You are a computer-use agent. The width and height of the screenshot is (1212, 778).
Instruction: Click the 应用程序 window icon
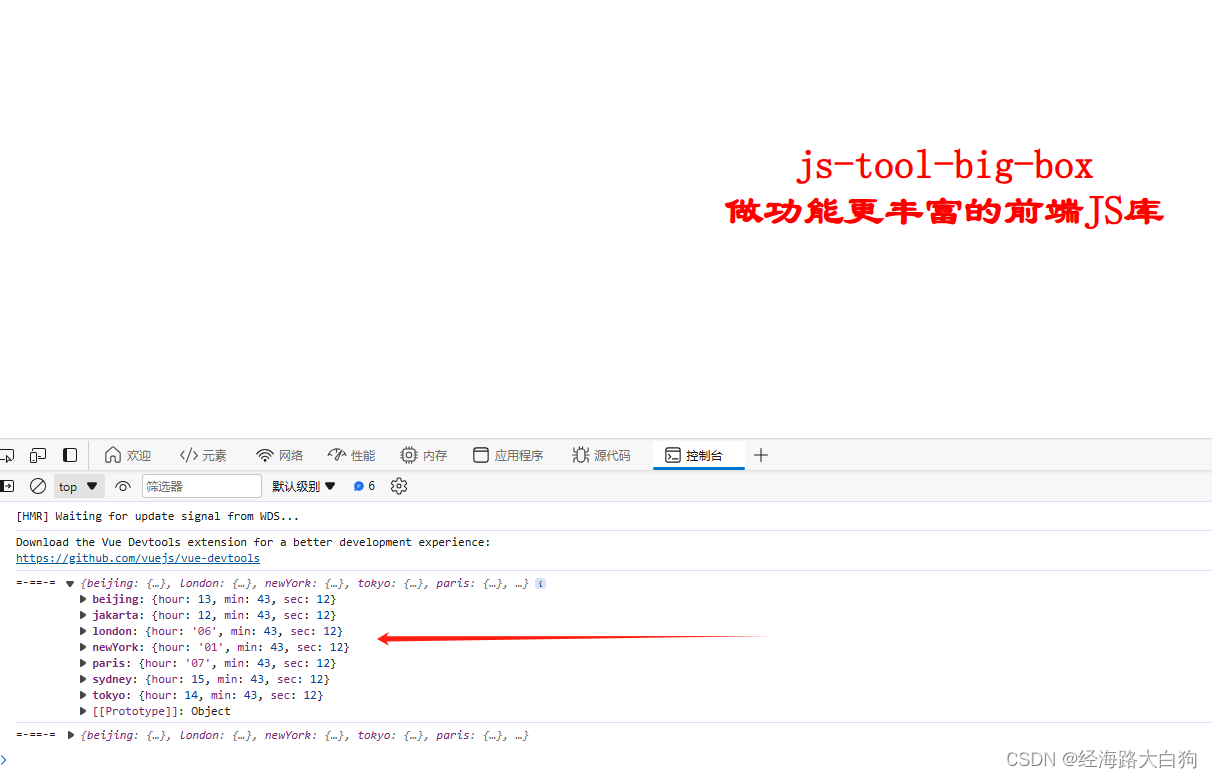481,455
